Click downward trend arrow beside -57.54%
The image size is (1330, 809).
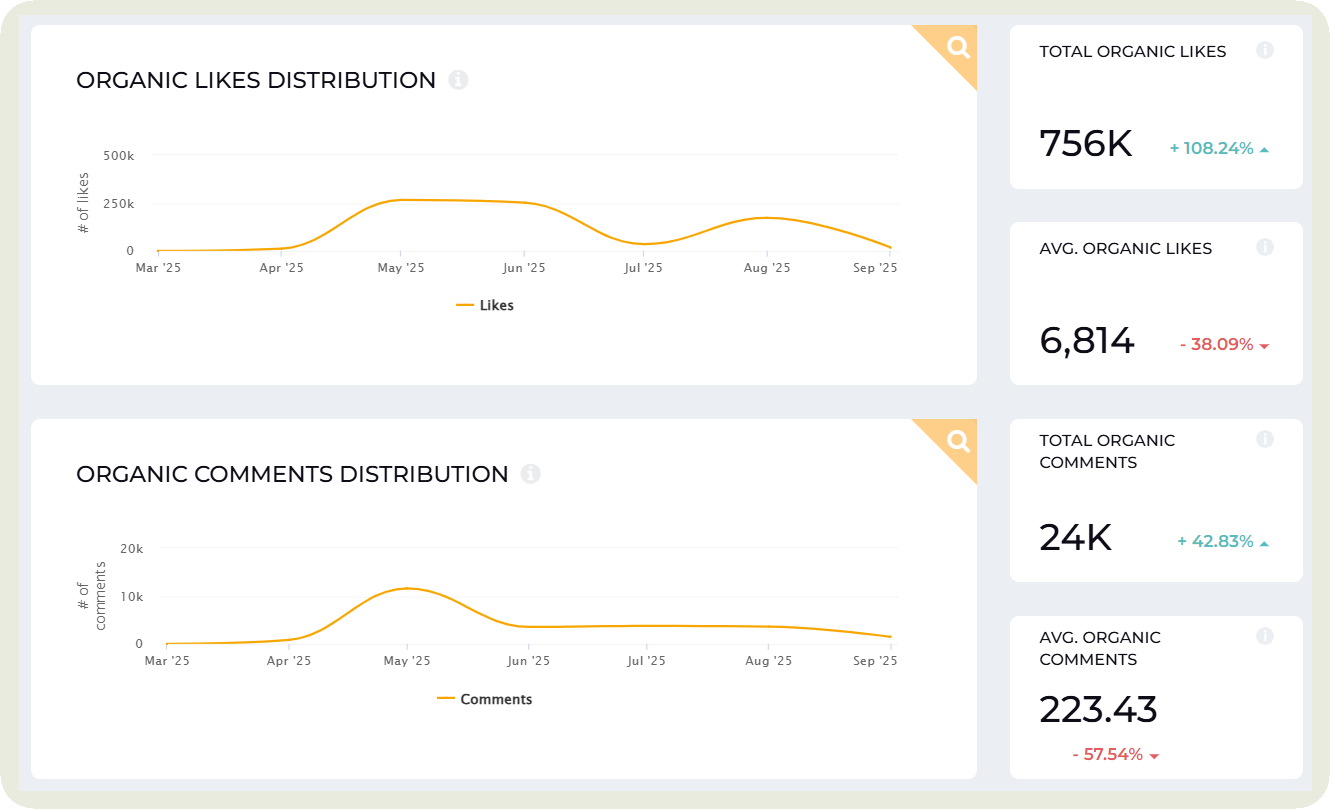(1154, 755)
